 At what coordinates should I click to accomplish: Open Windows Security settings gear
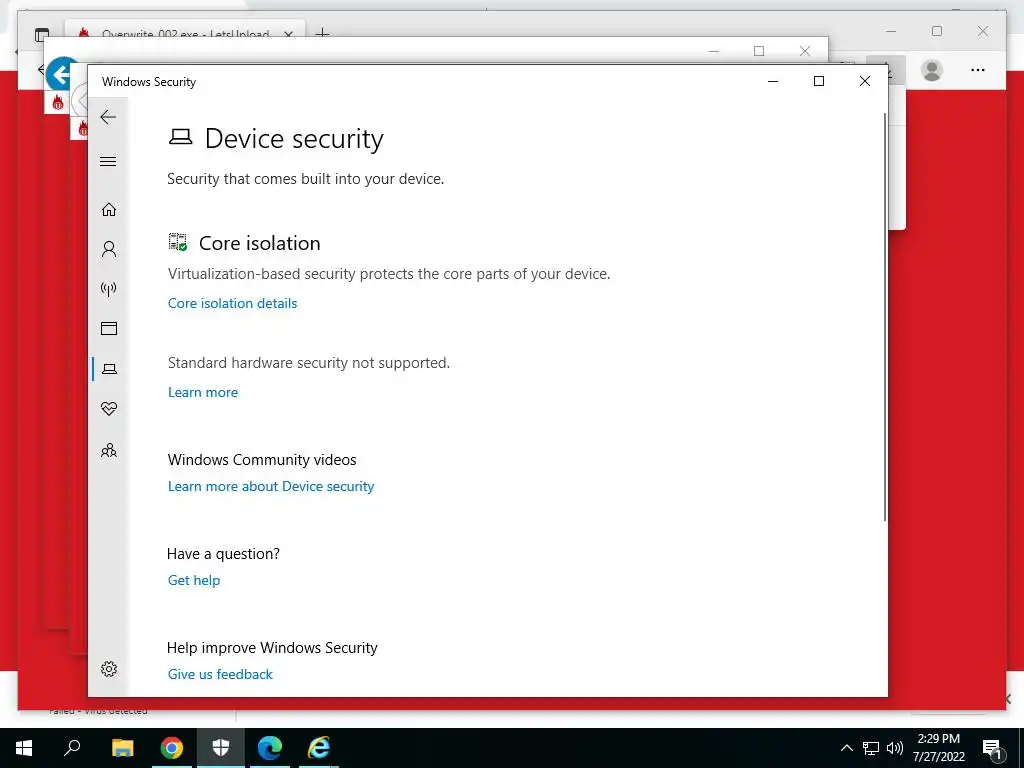click(x=109, y=669)
